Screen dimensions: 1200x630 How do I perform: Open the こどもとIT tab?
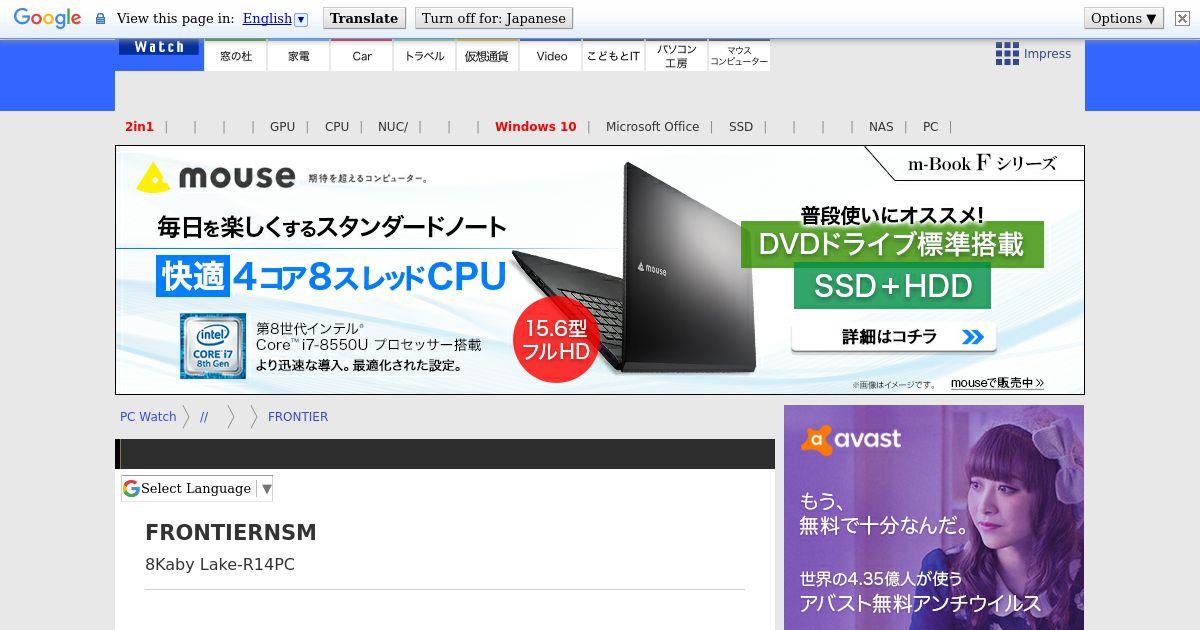tap(613, 56)
